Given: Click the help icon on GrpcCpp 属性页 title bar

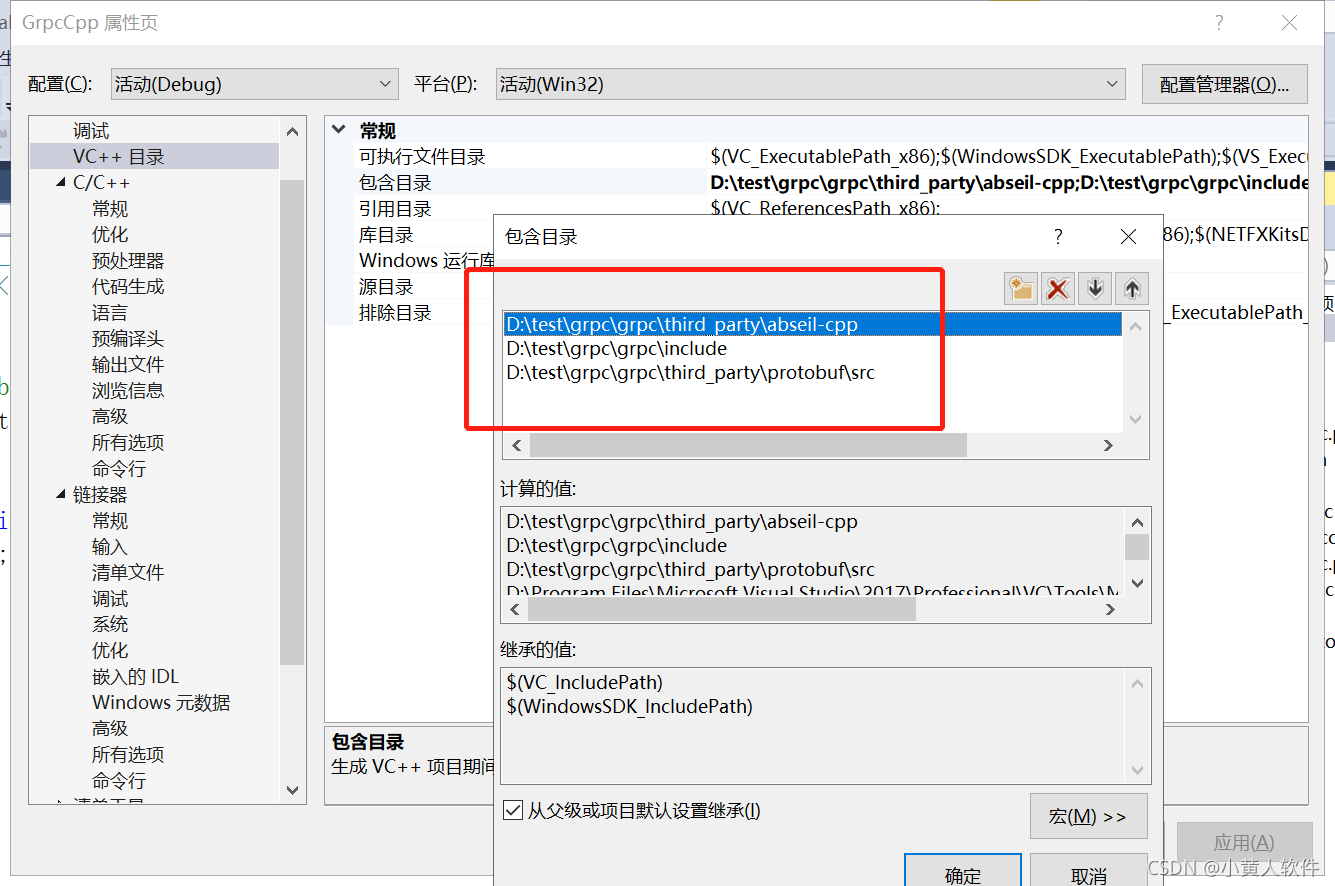Looking at the screenshot, I should (x=1219, y=22).
